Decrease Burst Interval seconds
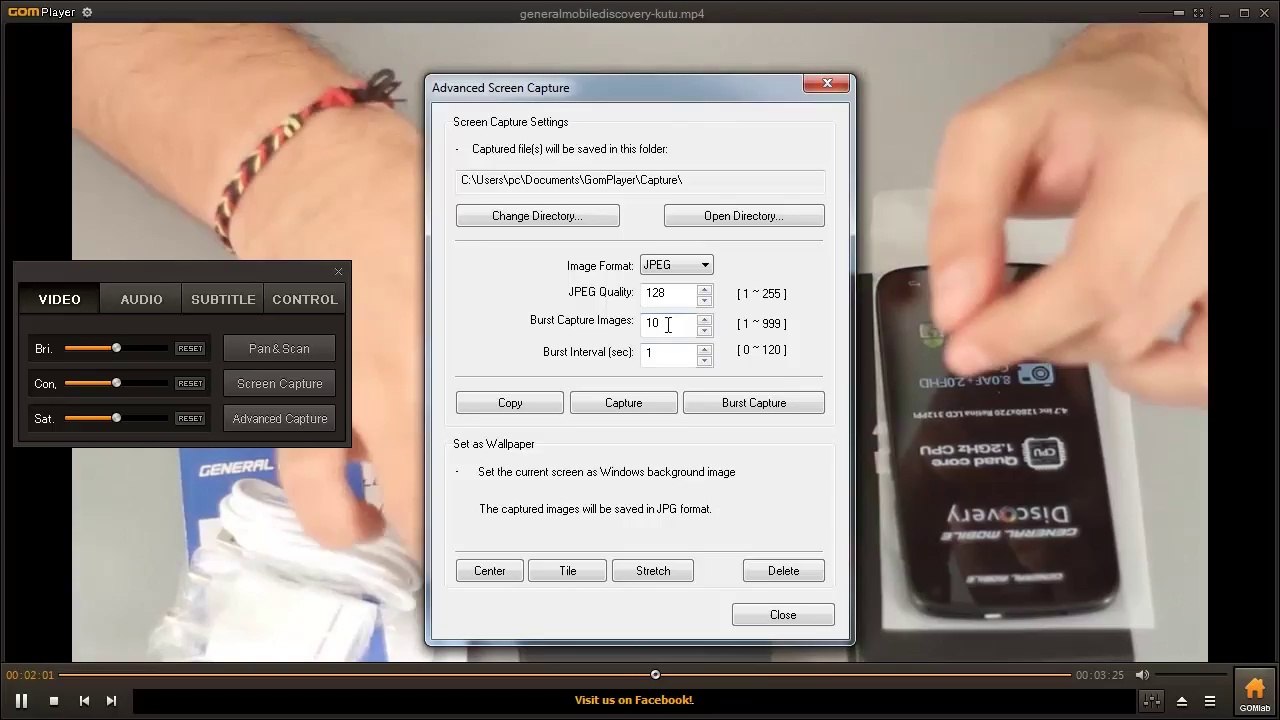The height and width of the screenshot is (720, 1280). click(705, 360)
